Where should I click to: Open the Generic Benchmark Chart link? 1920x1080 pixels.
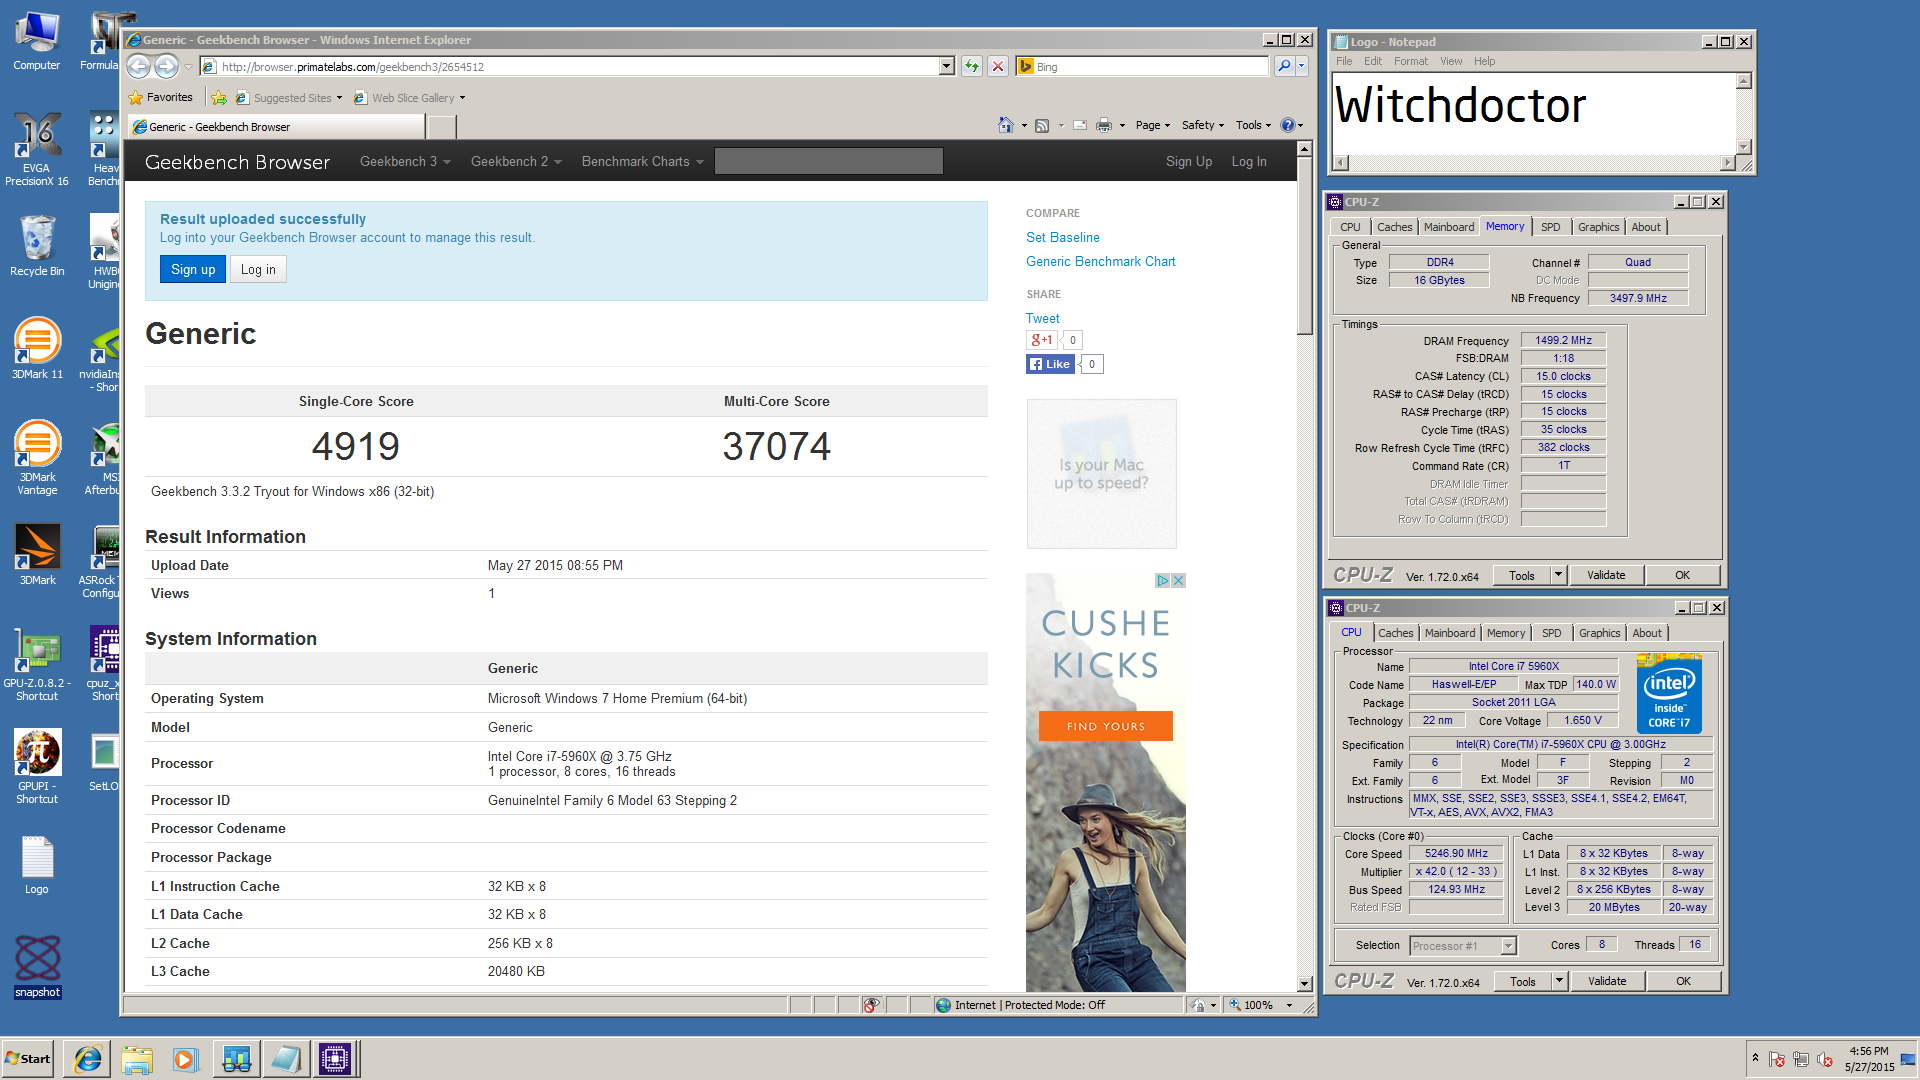1100,261
